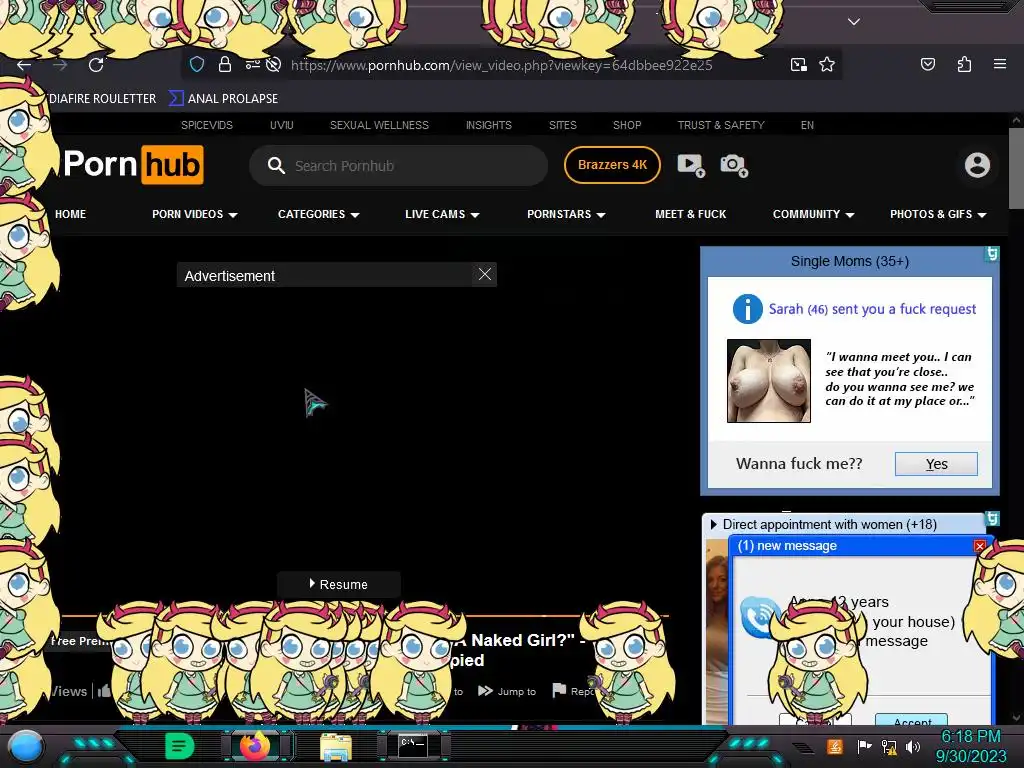Open the command prompt taskbar icon
The height and width of the screenshot is (768, 1024).
(x=413, y=746)
